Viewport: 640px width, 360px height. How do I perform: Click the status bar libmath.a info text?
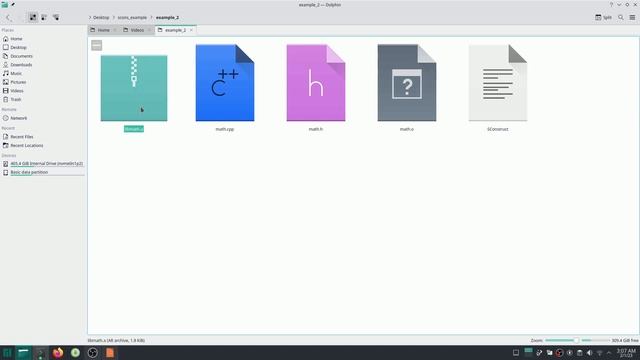click(x=116, y=340)
